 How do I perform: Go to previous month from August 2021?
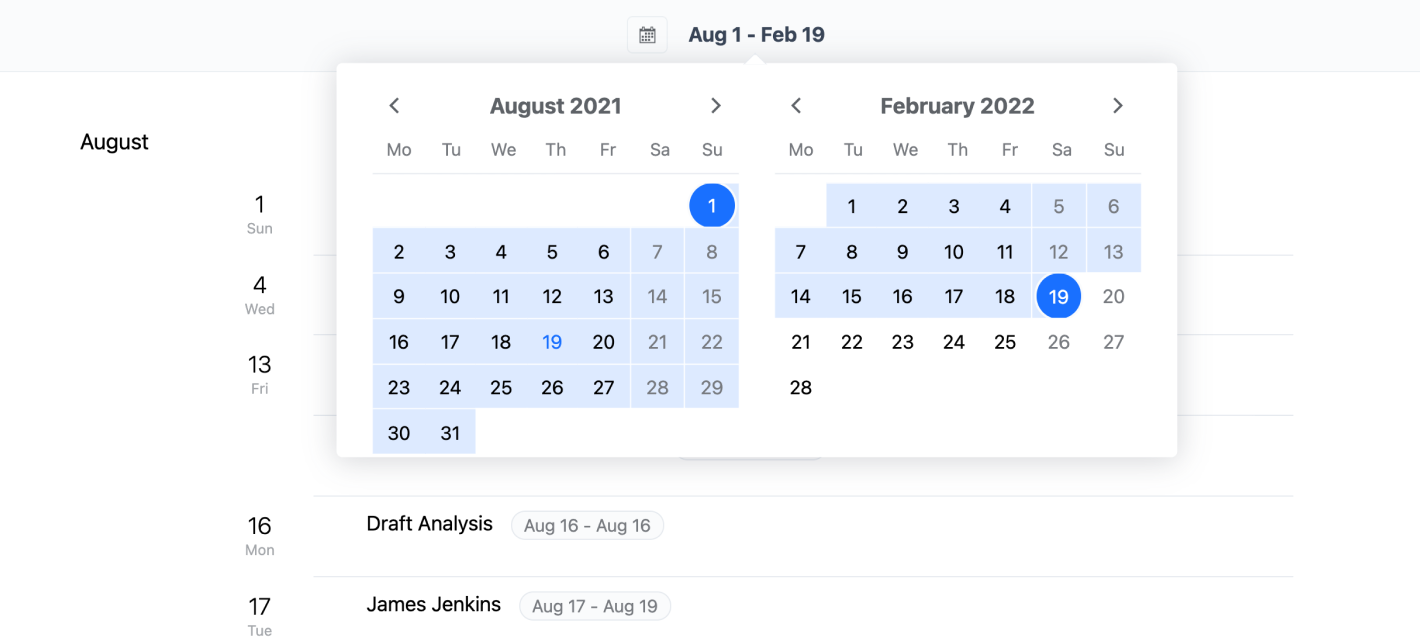pyautogui.click(x=395, y=106)
